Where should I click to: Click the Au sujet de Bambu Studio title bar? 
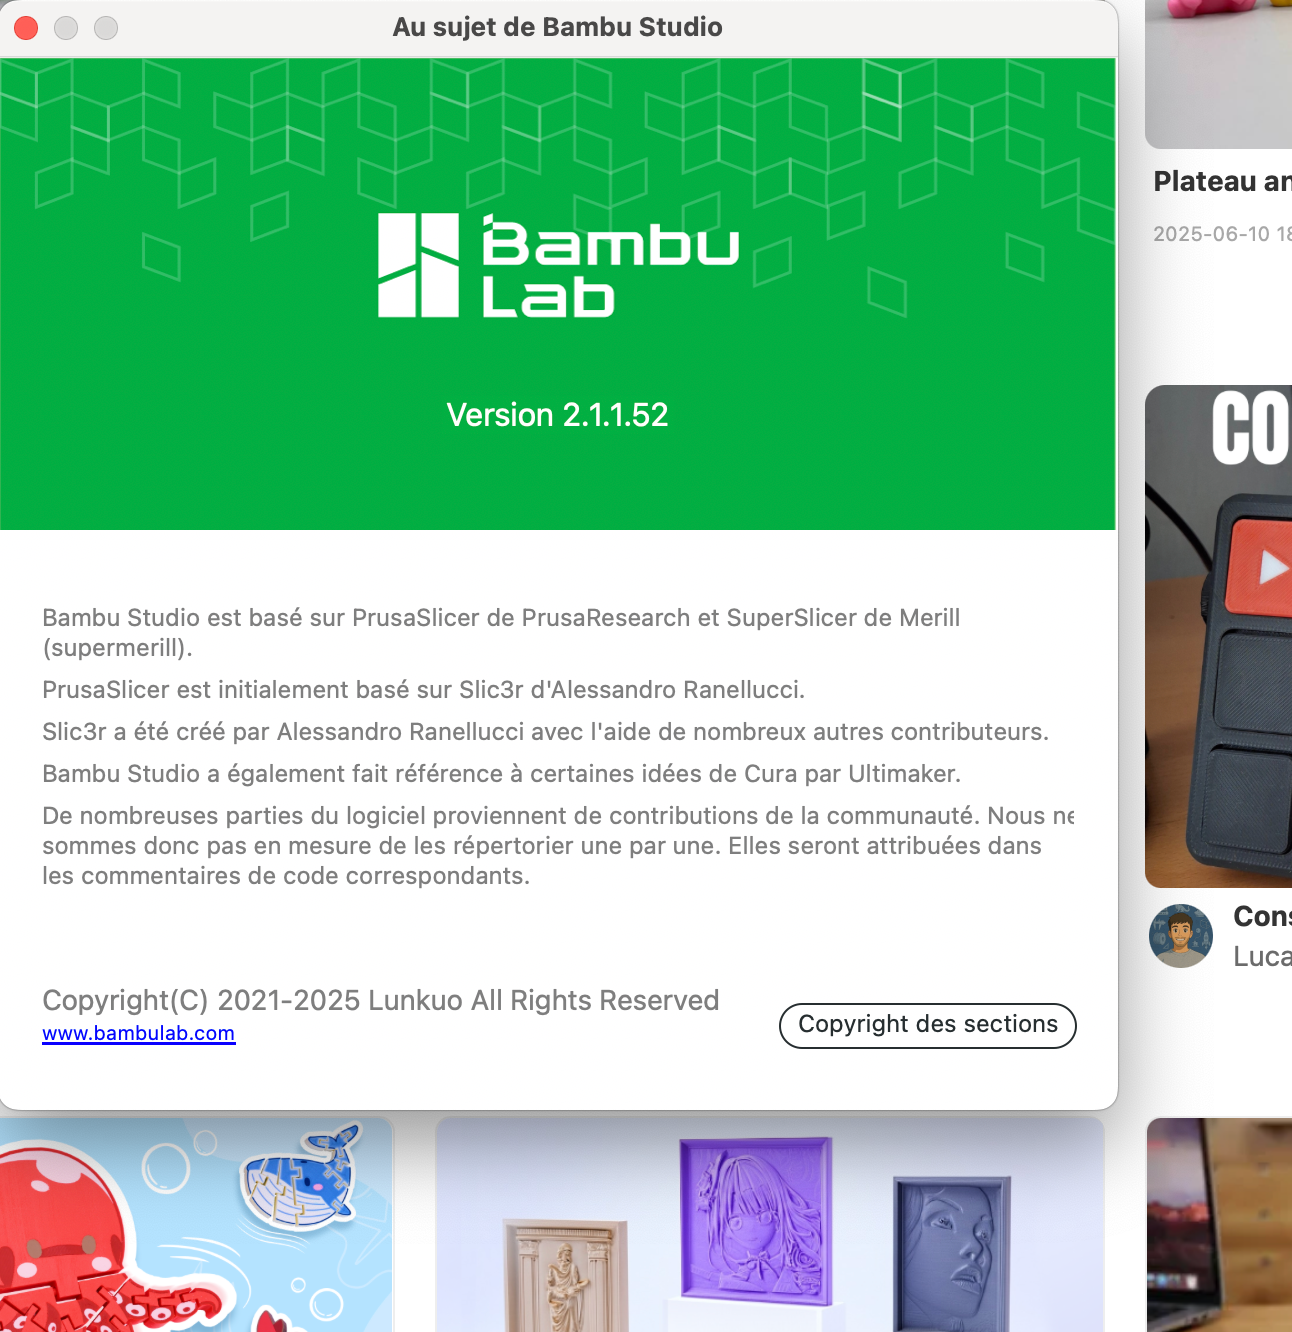click(x=557, y=27)
